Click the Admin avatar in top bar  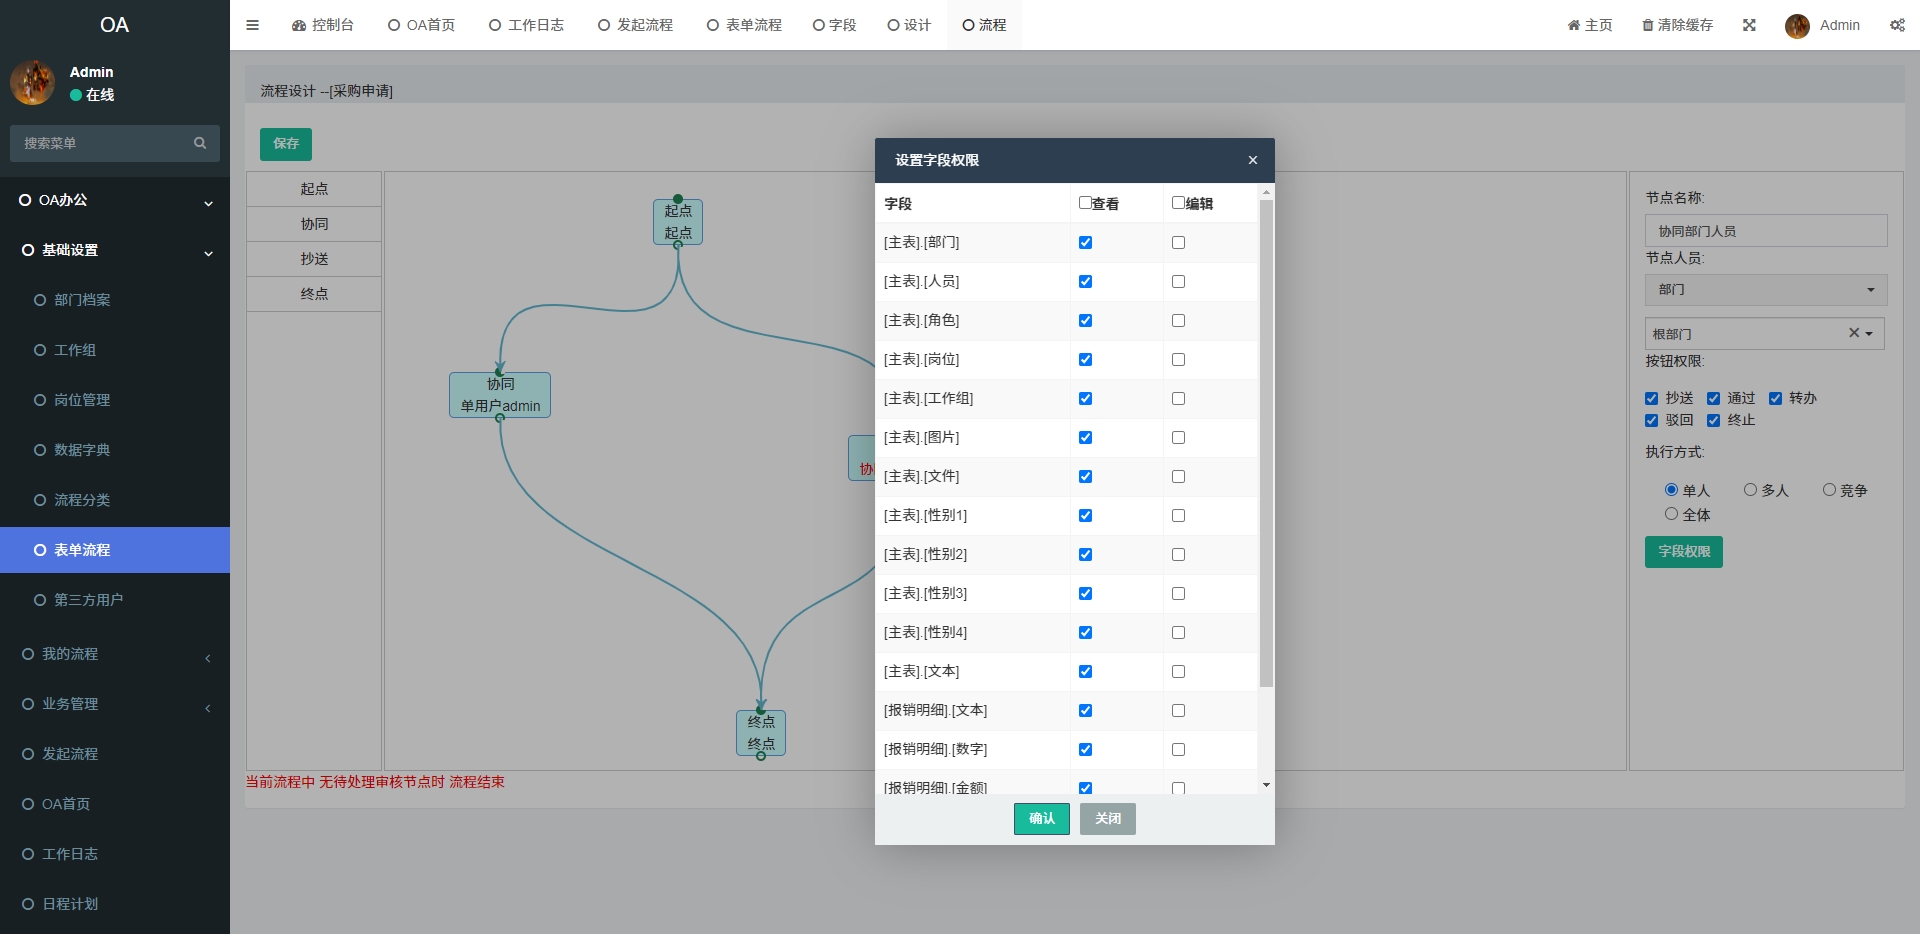click(x=1797, y=26)
